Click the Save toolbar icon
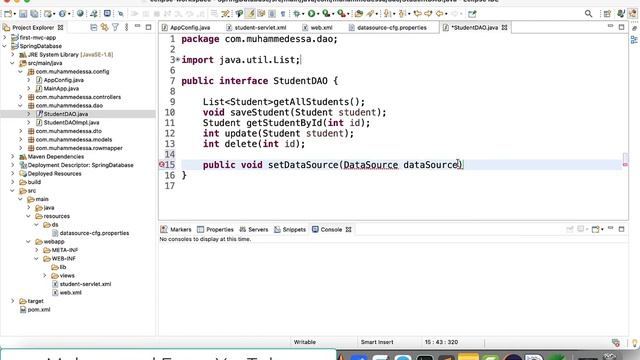 click(x=23, y=14)
